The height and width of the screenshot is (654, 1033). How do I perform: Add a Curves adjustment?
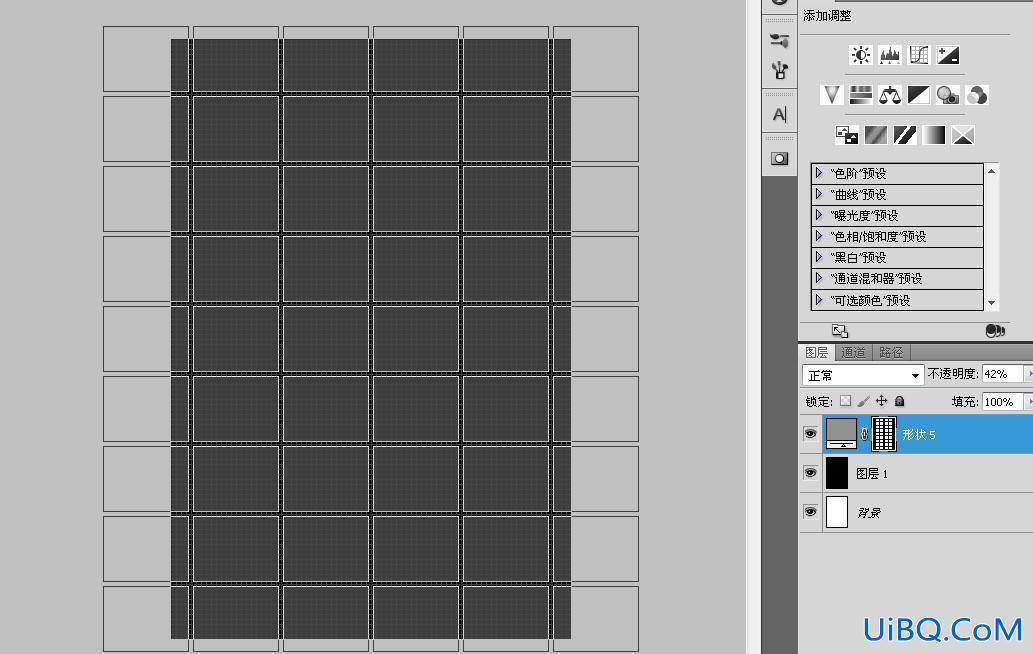918,55
